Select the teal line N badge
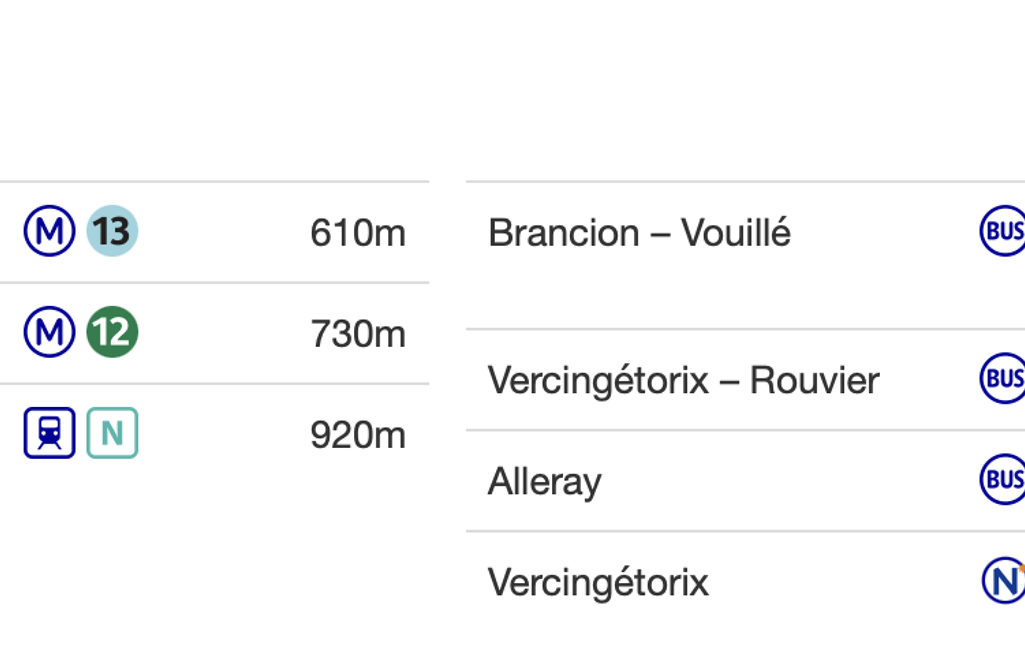The image size is (1025, 650). pyautogui.click(x=112, y=433)
